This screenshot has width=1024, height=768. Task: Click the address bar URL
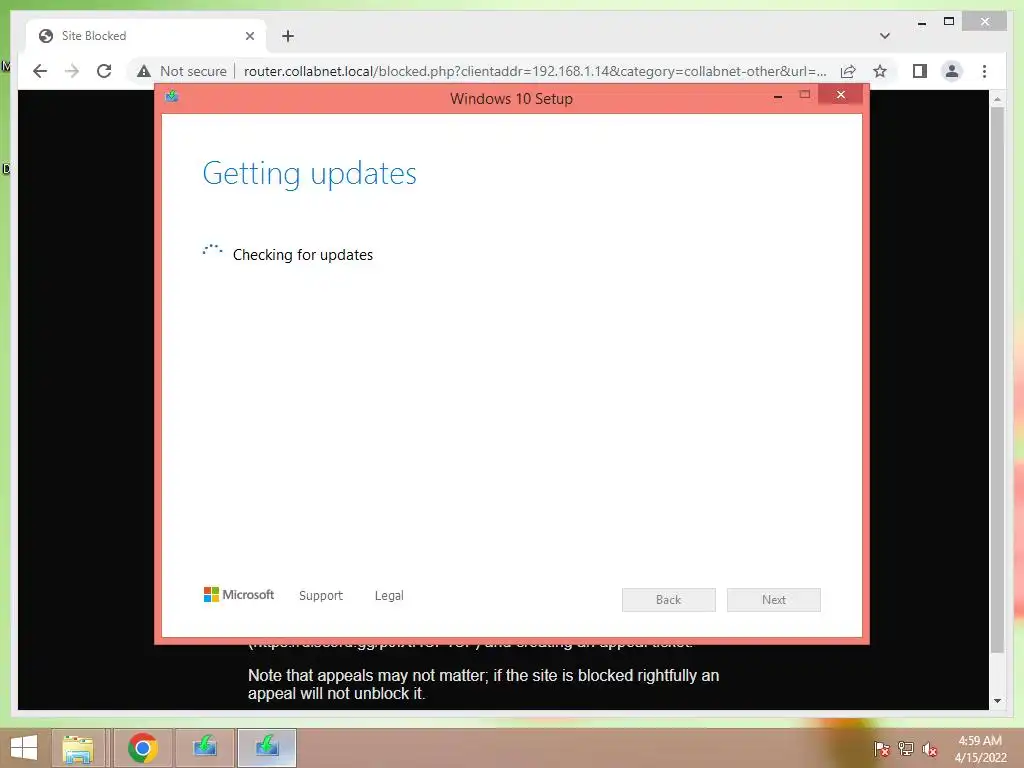coord(535,71)
